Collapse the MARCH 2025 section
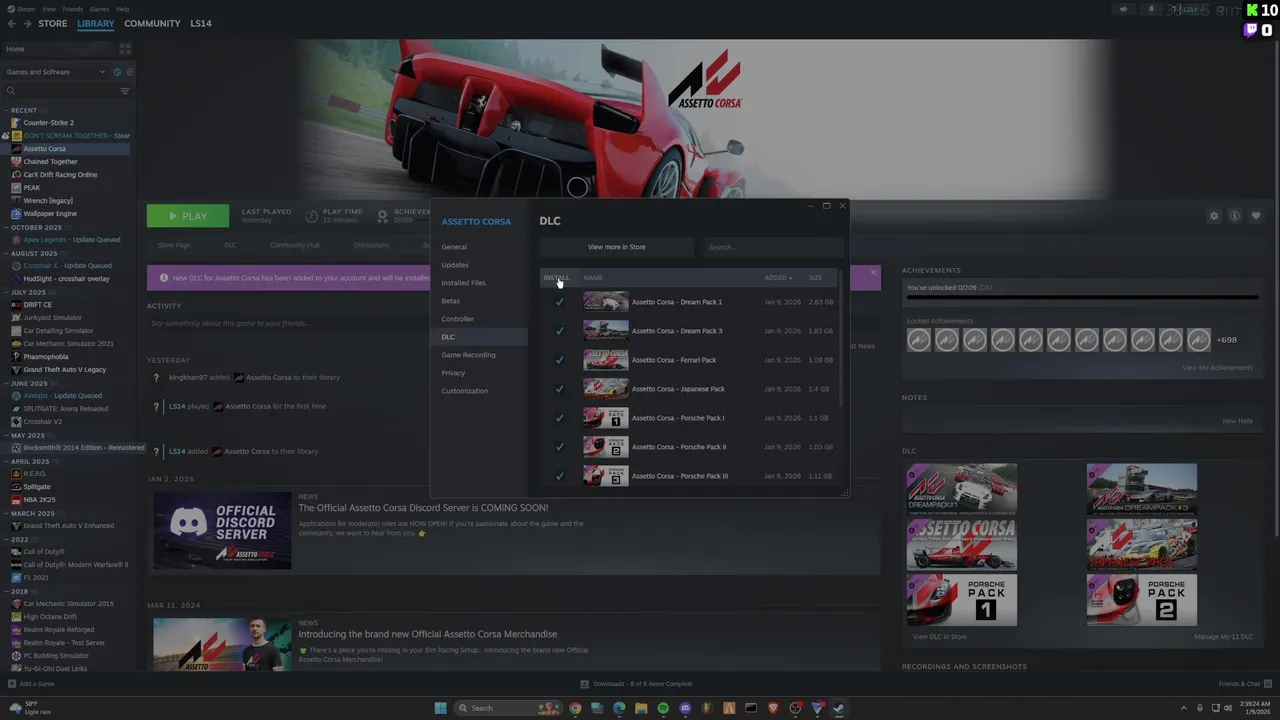The image size is (1280, 720). 6,513
